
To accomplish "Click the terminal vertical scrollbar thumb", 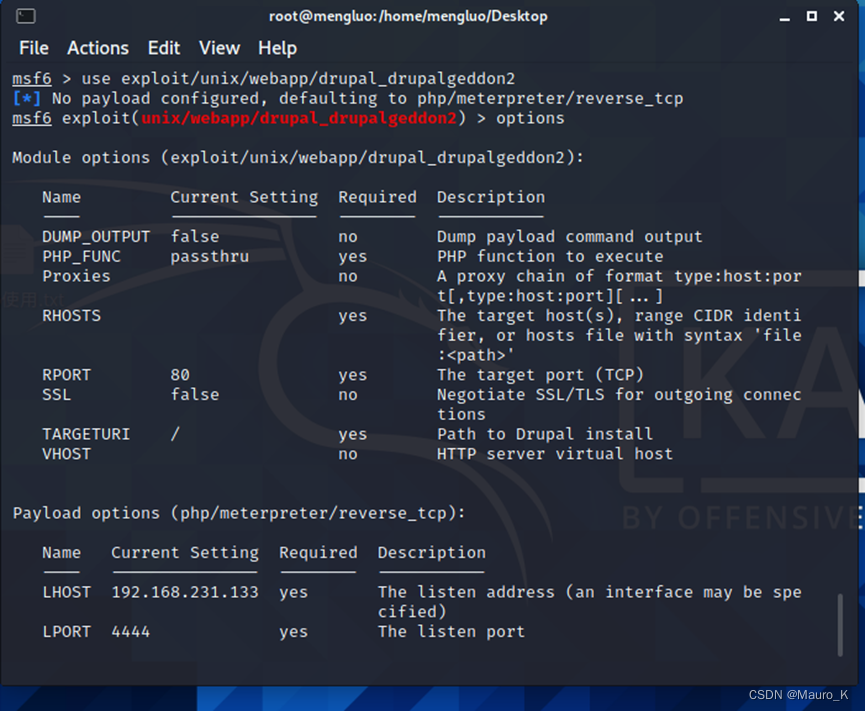I will pyautogui.click(x=840, y=625).
